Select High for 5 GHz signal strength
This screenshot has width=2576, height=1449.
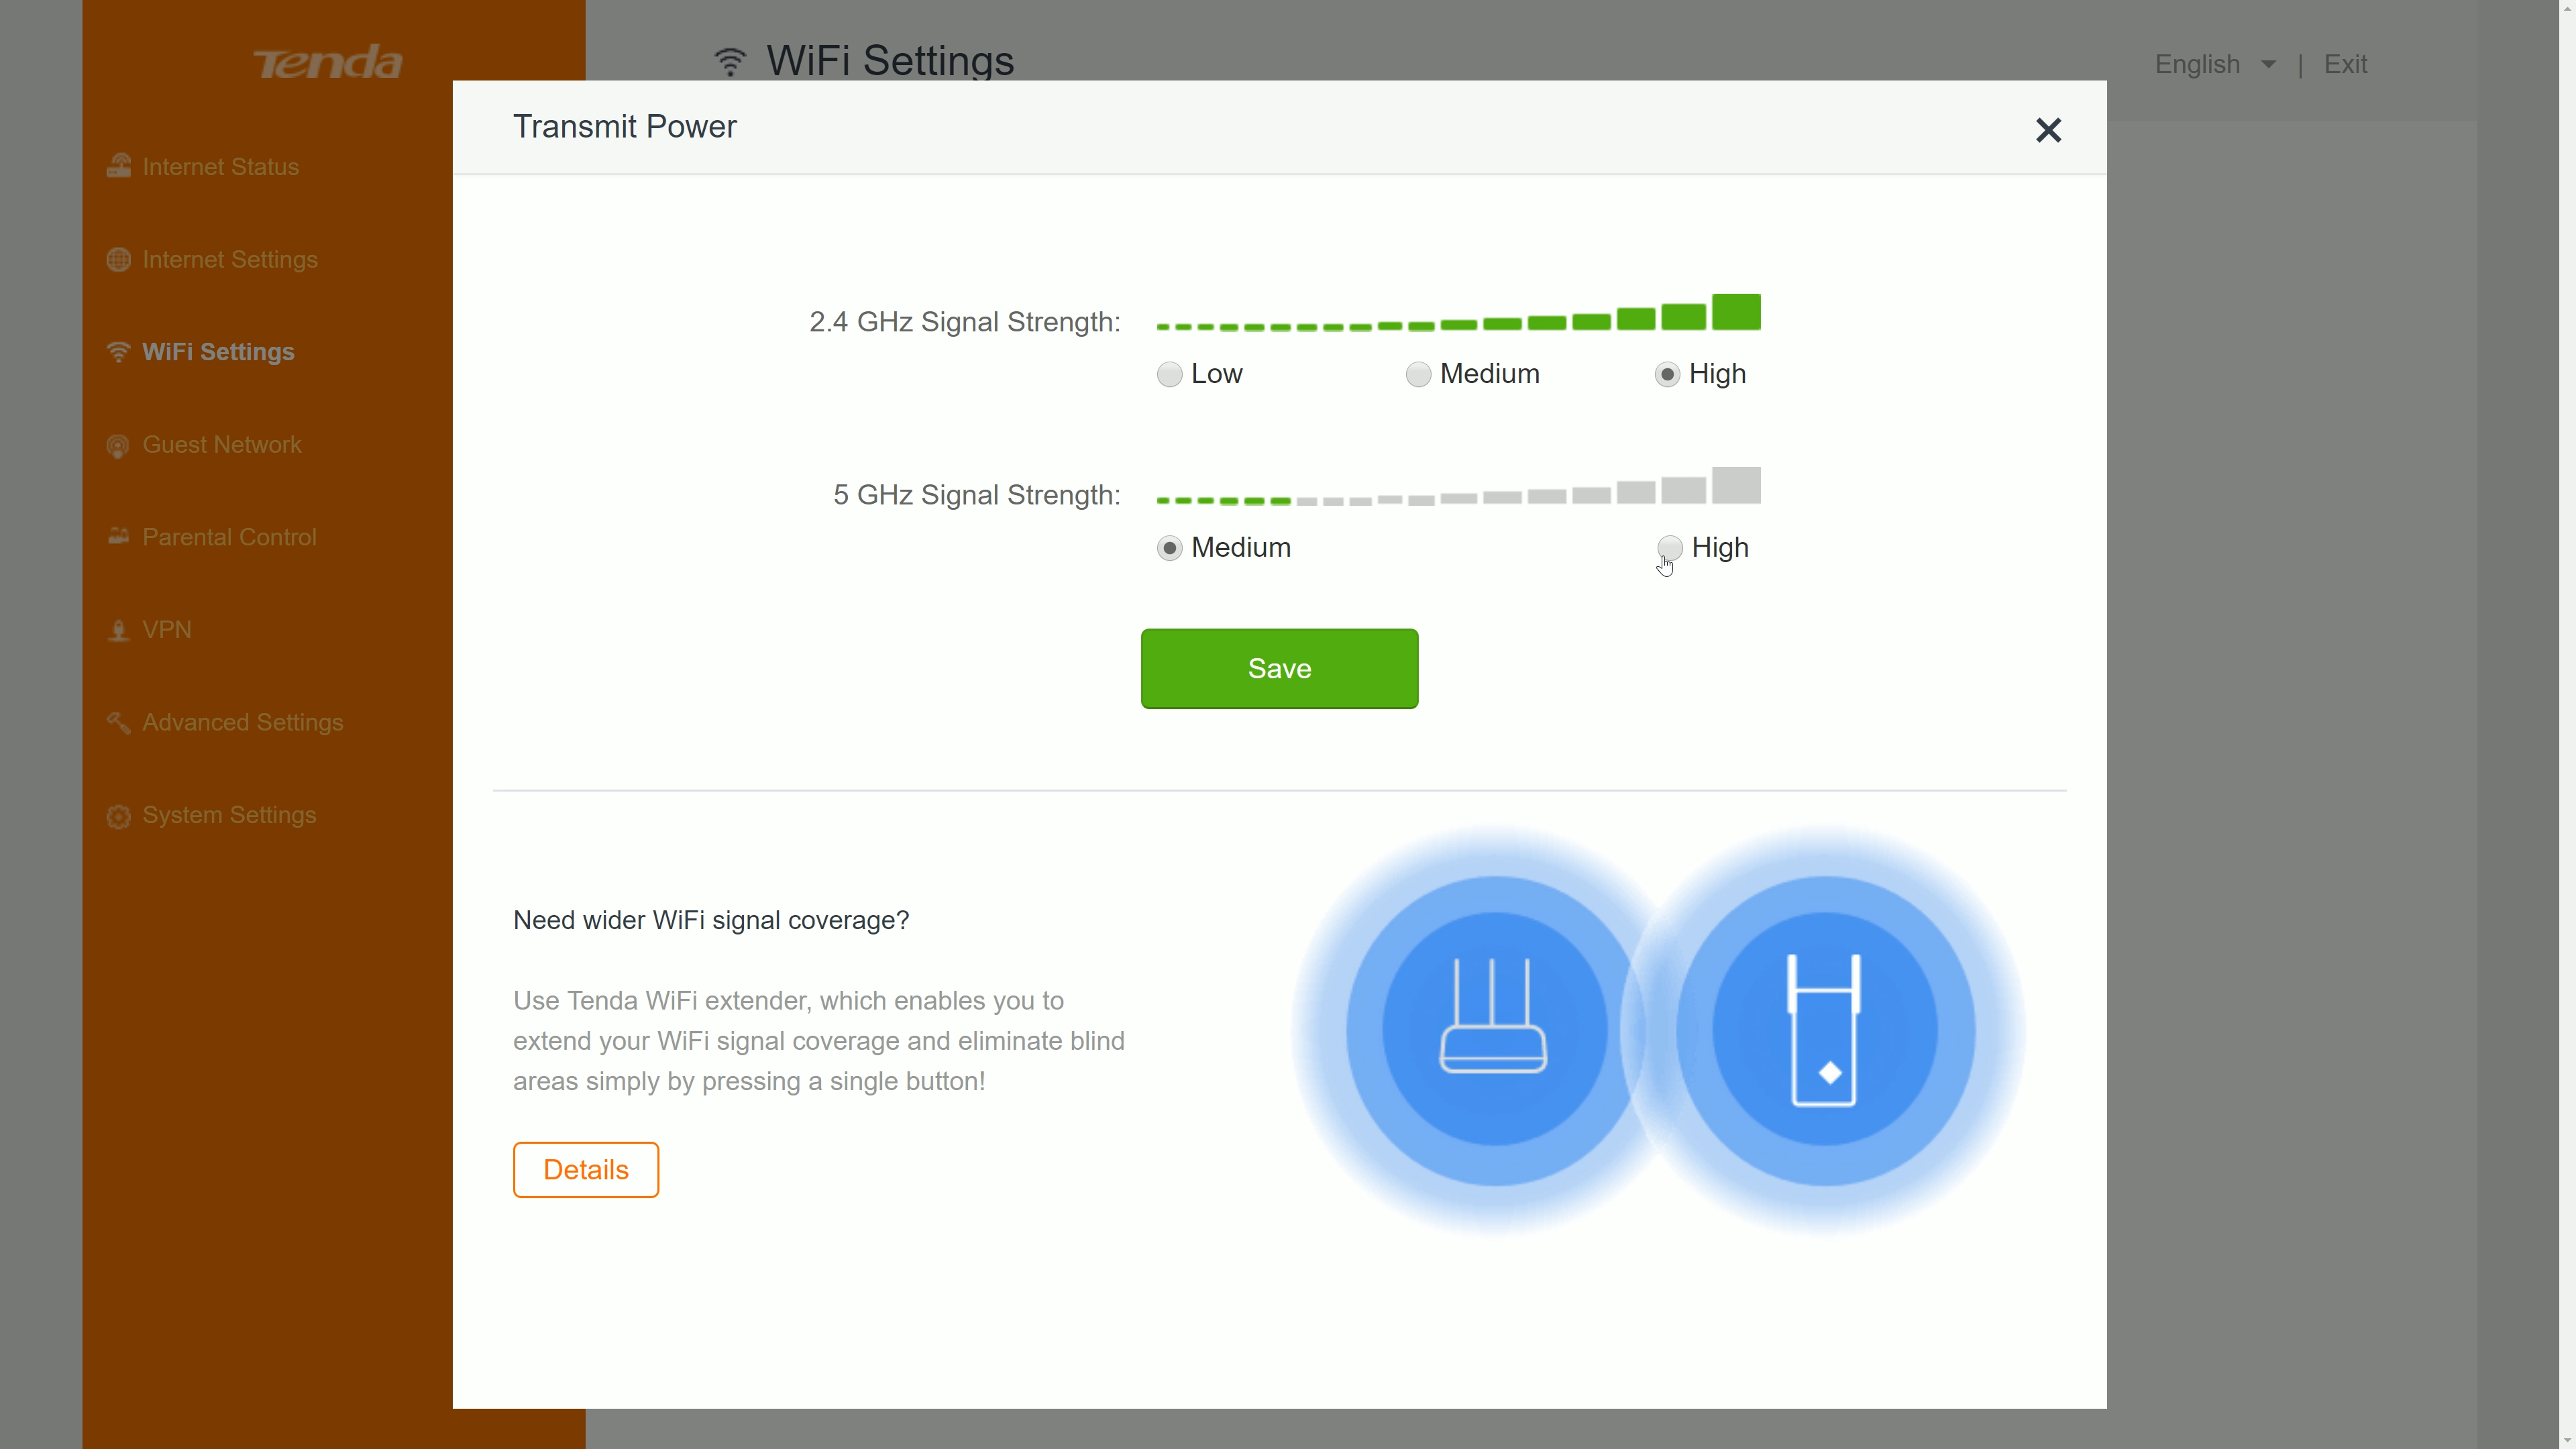pos(1668,547)
